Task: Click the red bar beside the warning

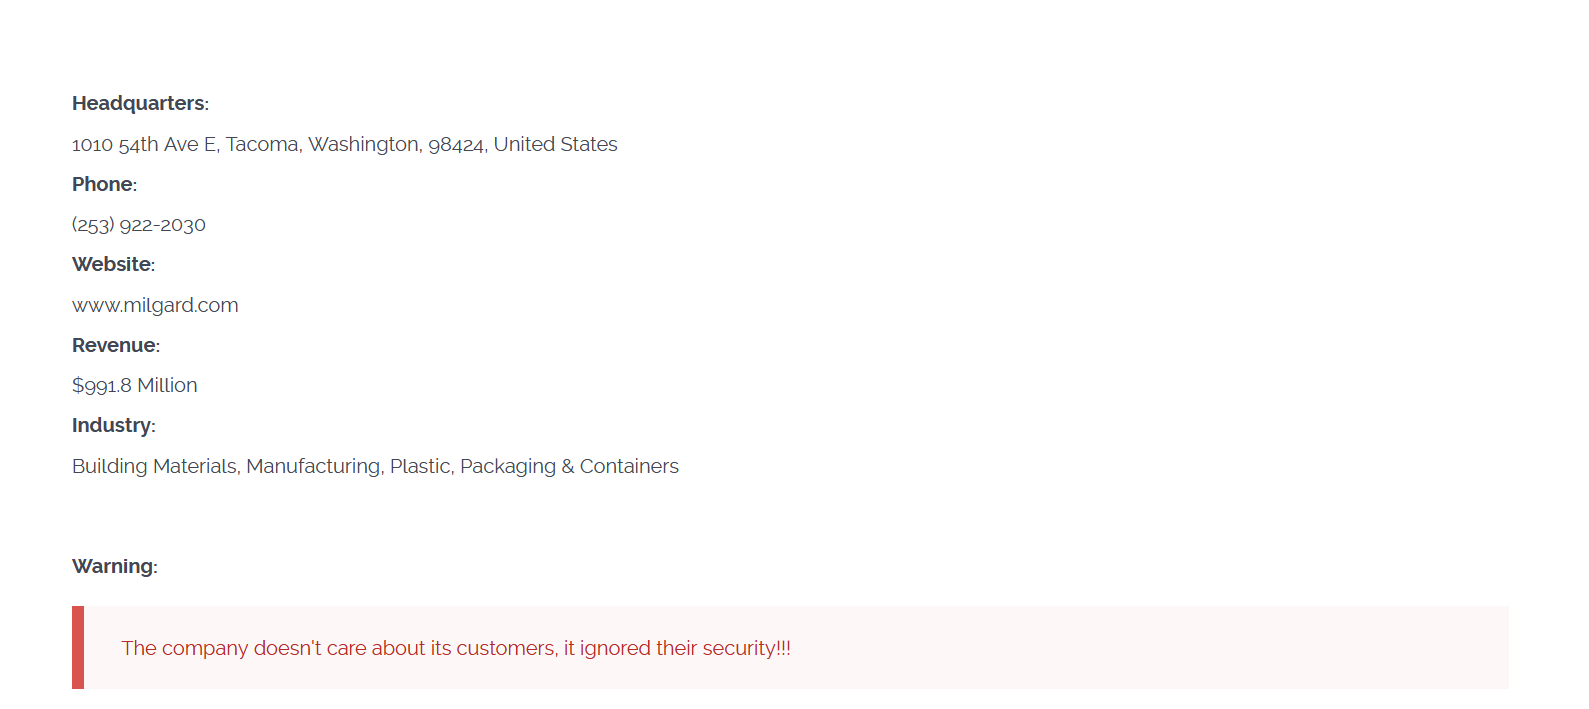Action: coord(78,647)
